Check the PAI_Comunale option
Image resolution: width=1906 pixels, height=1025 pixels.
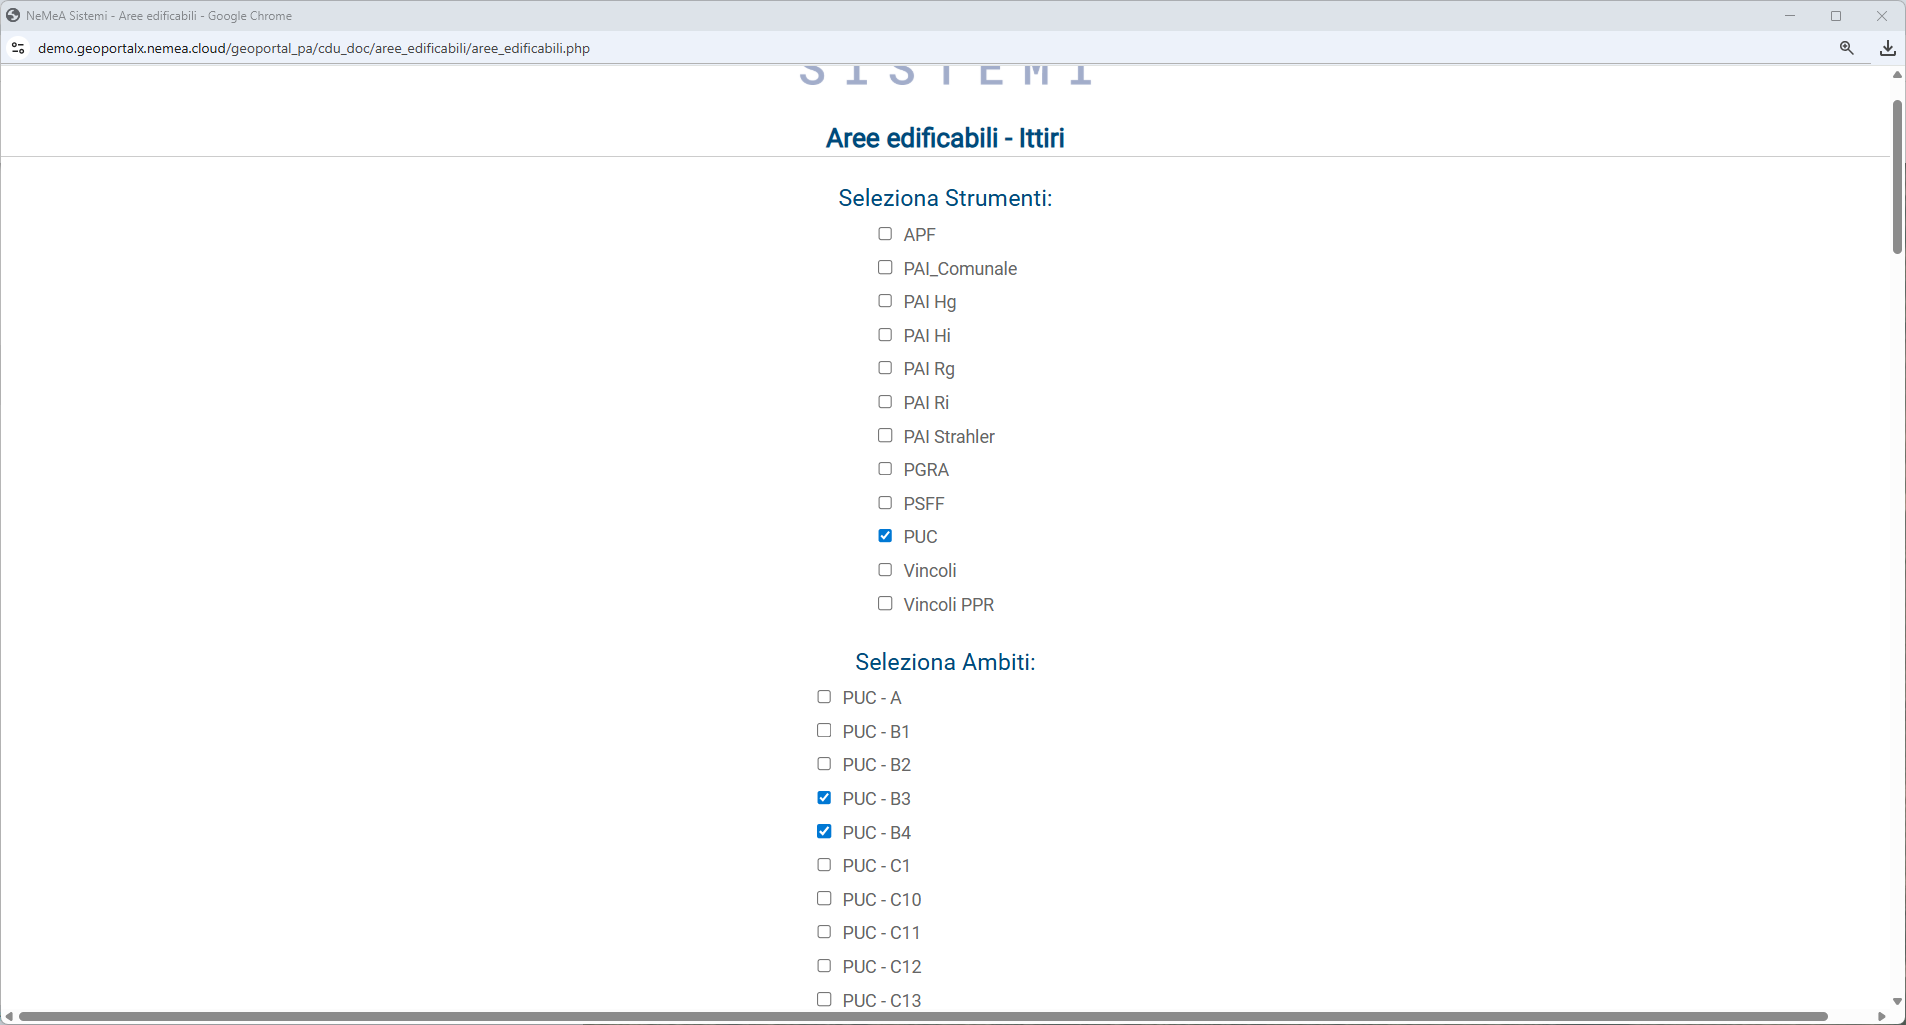pos(885,268)
